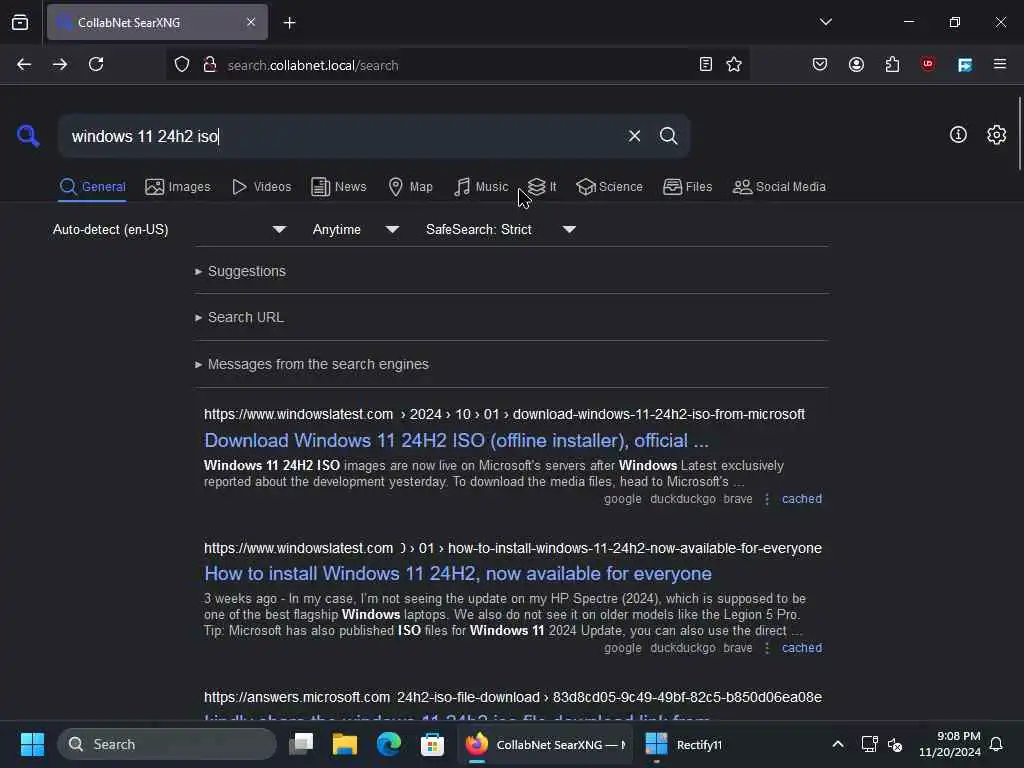Switch to the Map search tab
The height and width of the screenshot is (768, 1024).
410,187
